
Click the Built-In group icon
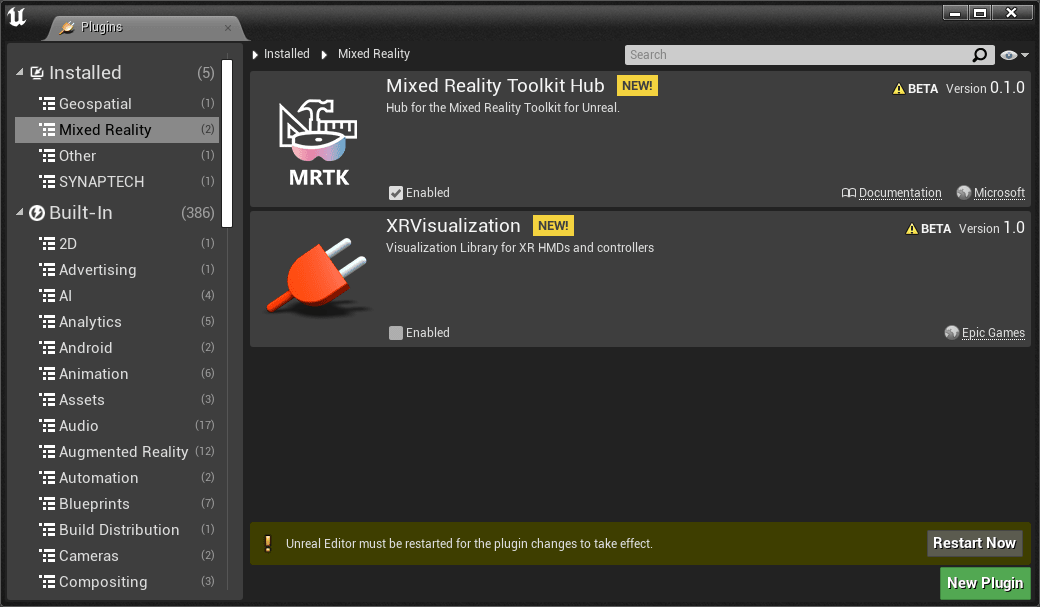point(37,213)
